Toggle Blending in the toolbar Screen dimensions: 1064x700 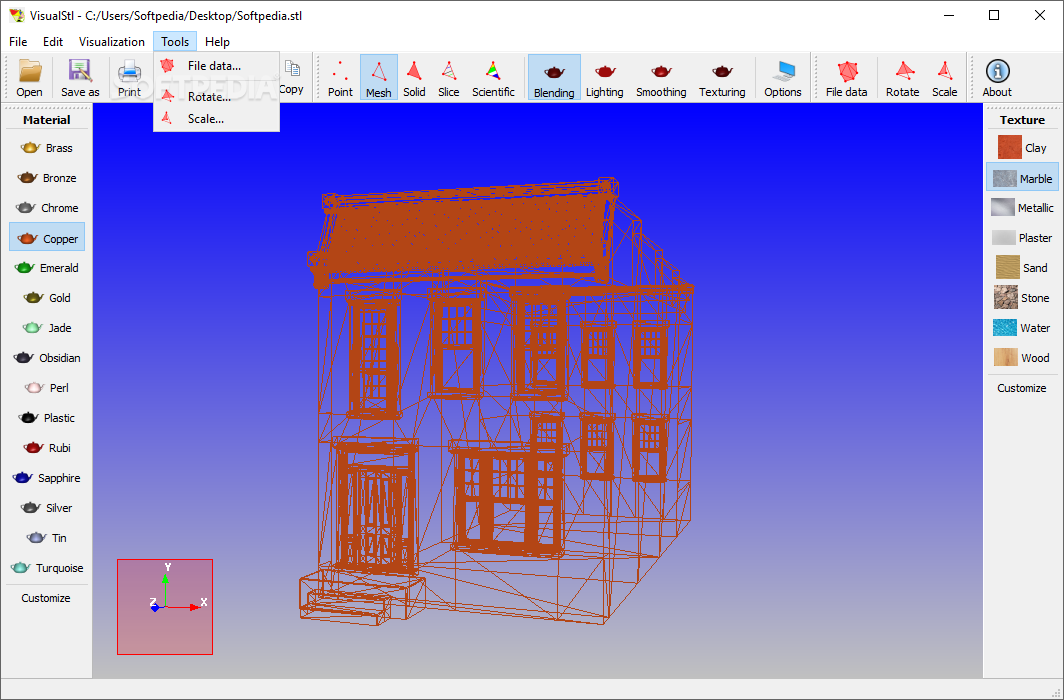(x=554, y=77)
